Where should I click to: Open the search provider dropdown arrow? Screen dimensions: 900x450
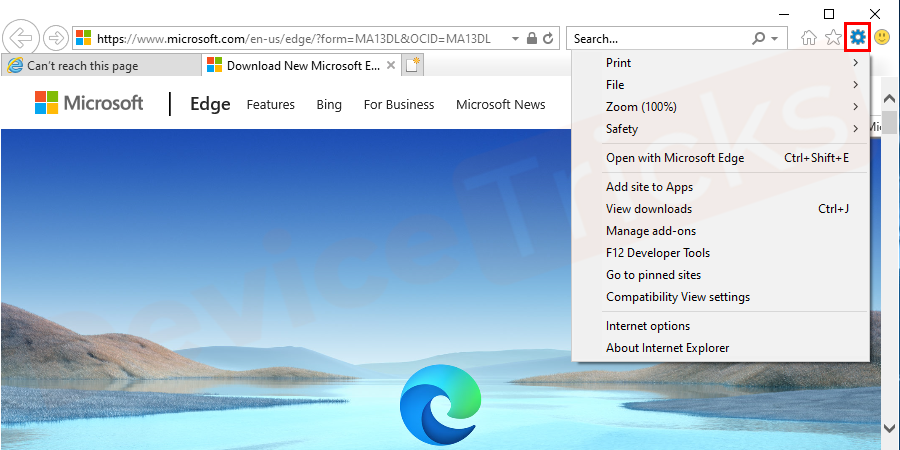pos(774,38)
